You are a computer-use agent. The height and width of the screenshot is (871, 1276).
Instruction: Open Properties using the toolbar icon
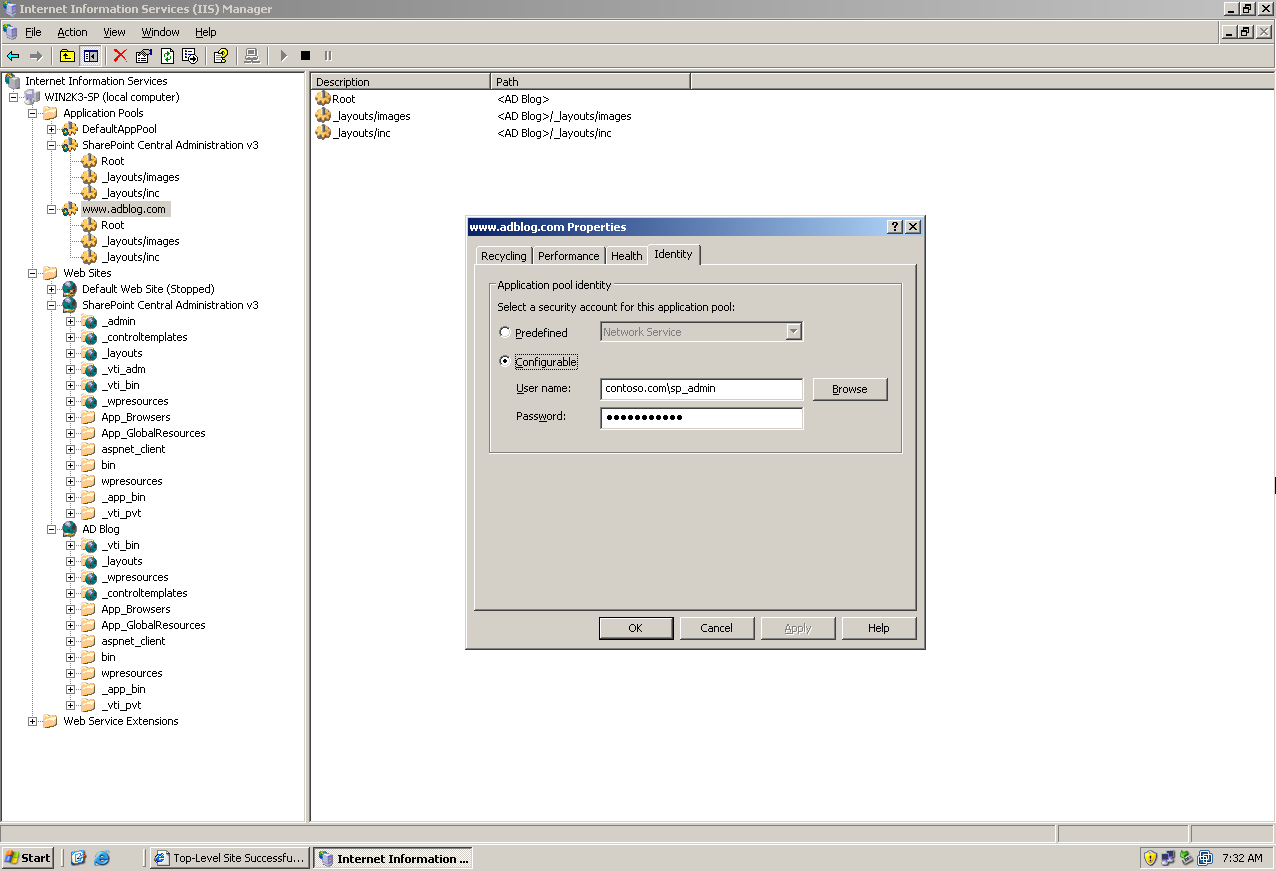click(x=142, y=55)
